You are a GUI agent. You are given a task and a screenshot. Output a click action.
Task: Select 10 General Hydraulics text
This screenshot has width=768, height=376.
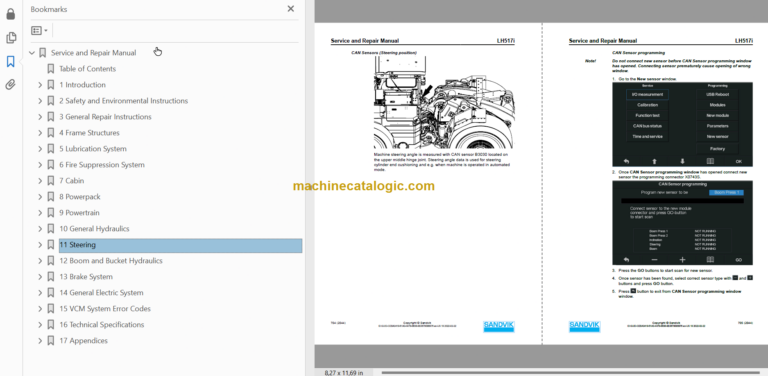coord(95,229)
